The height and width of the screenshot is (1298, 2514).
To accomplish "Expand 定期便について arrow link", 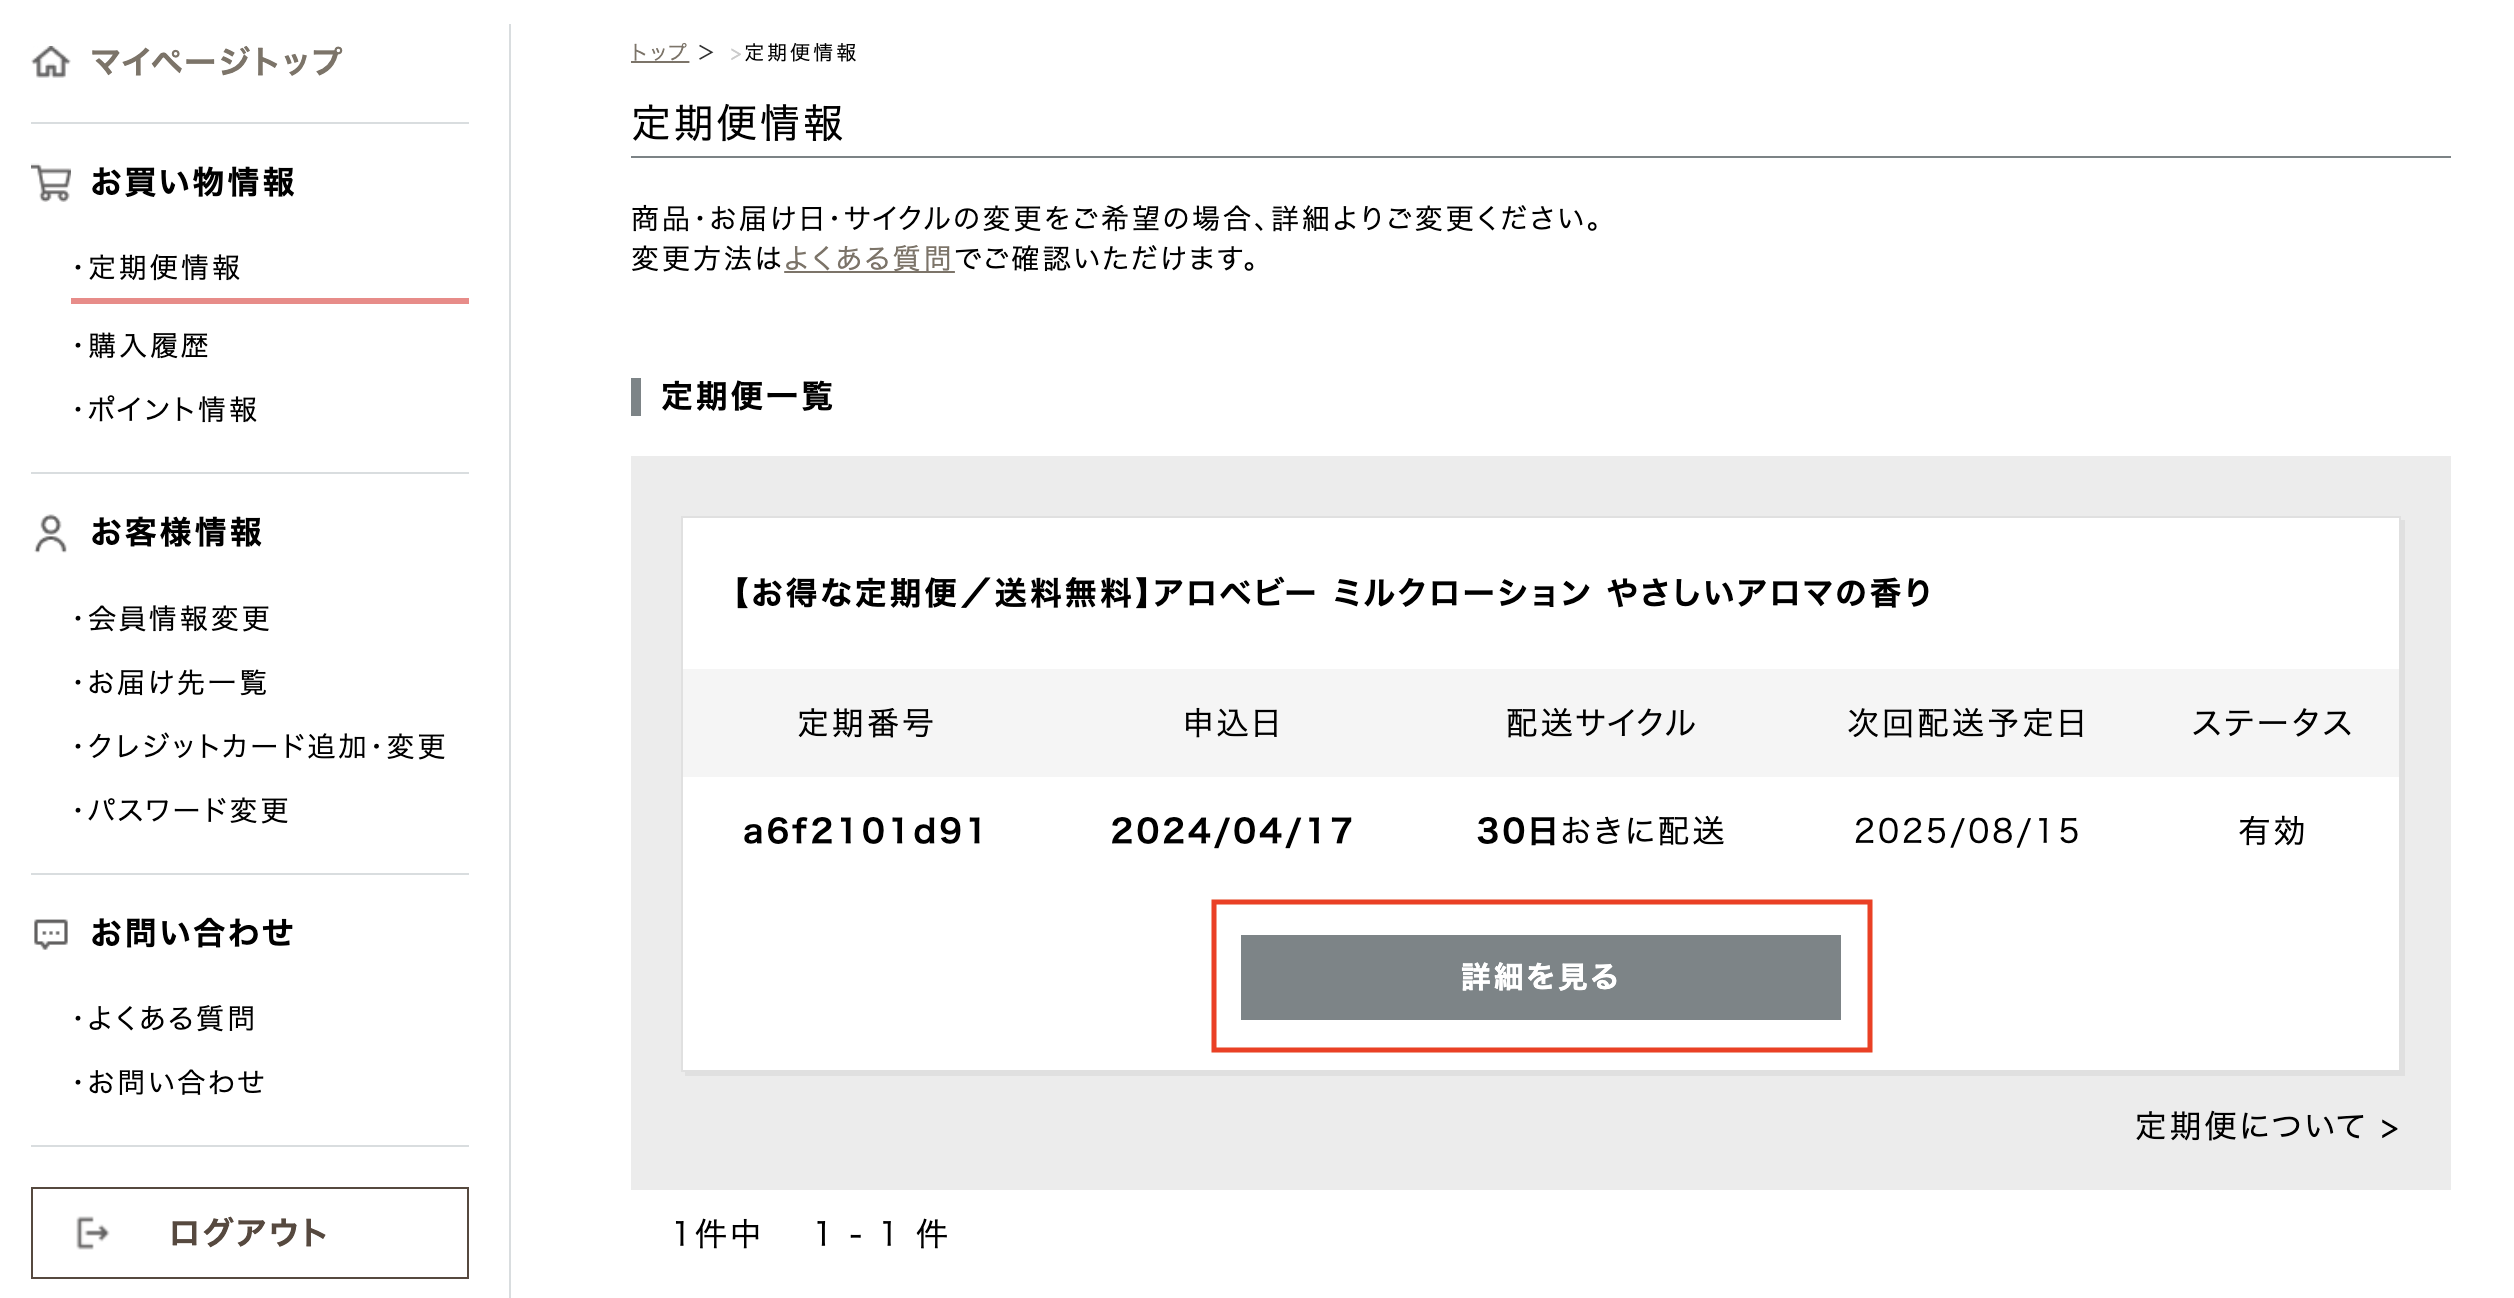I will 2267,1127.
